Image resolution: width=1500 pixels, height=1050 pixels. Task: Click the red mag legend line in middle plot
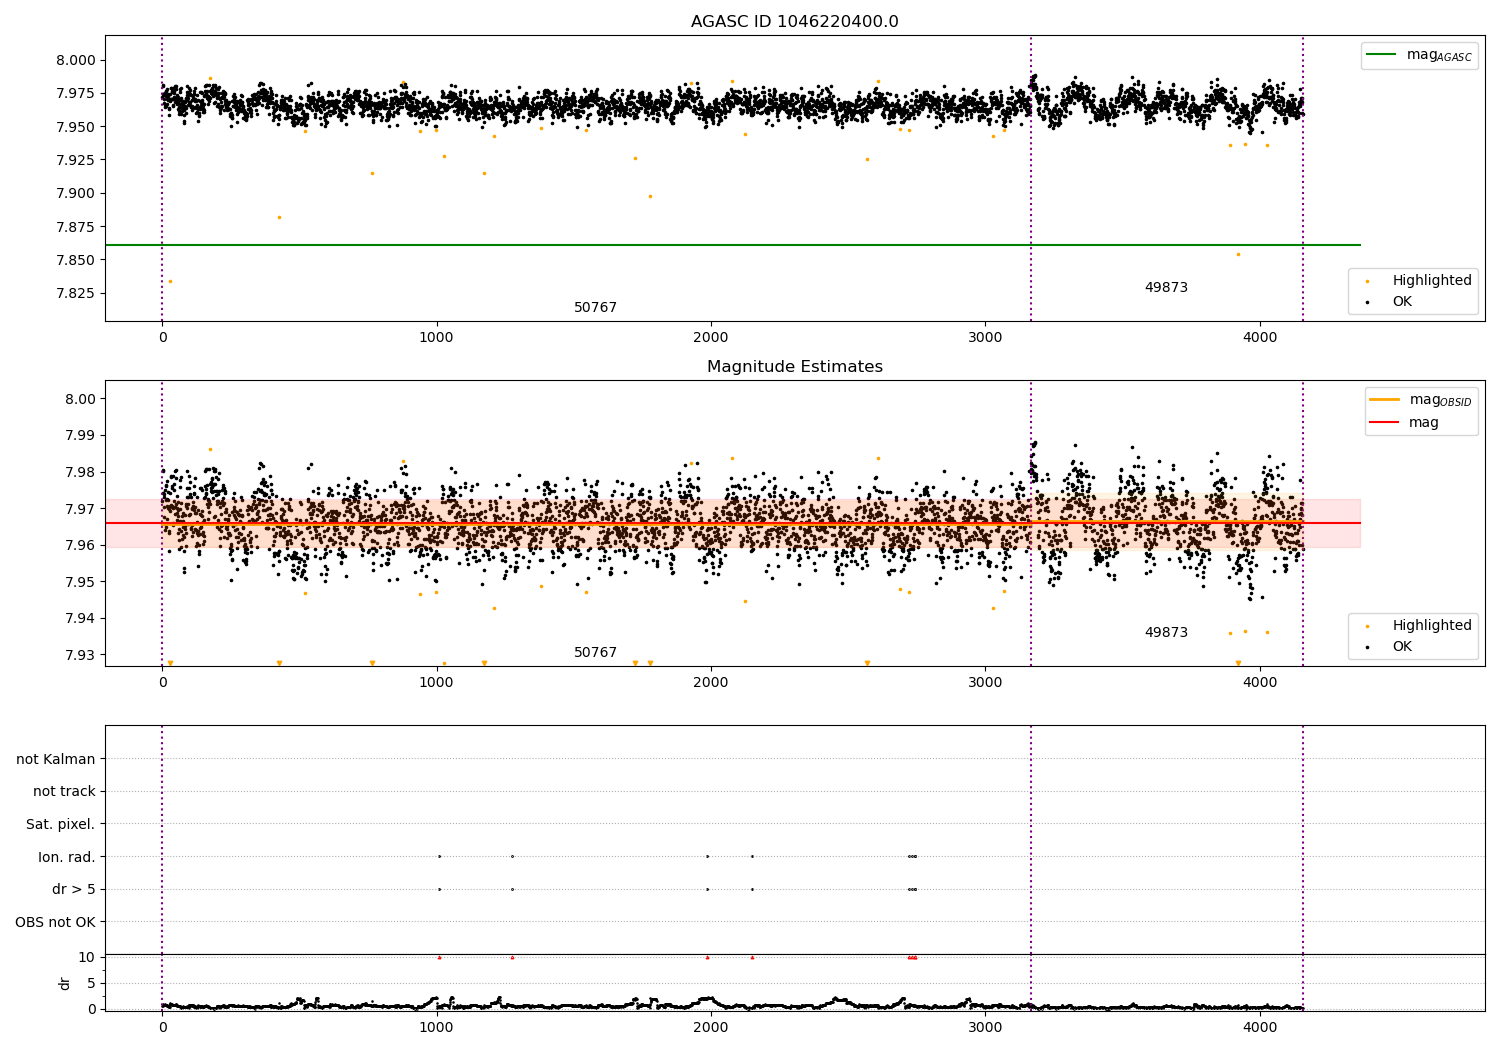[1384, 423]
